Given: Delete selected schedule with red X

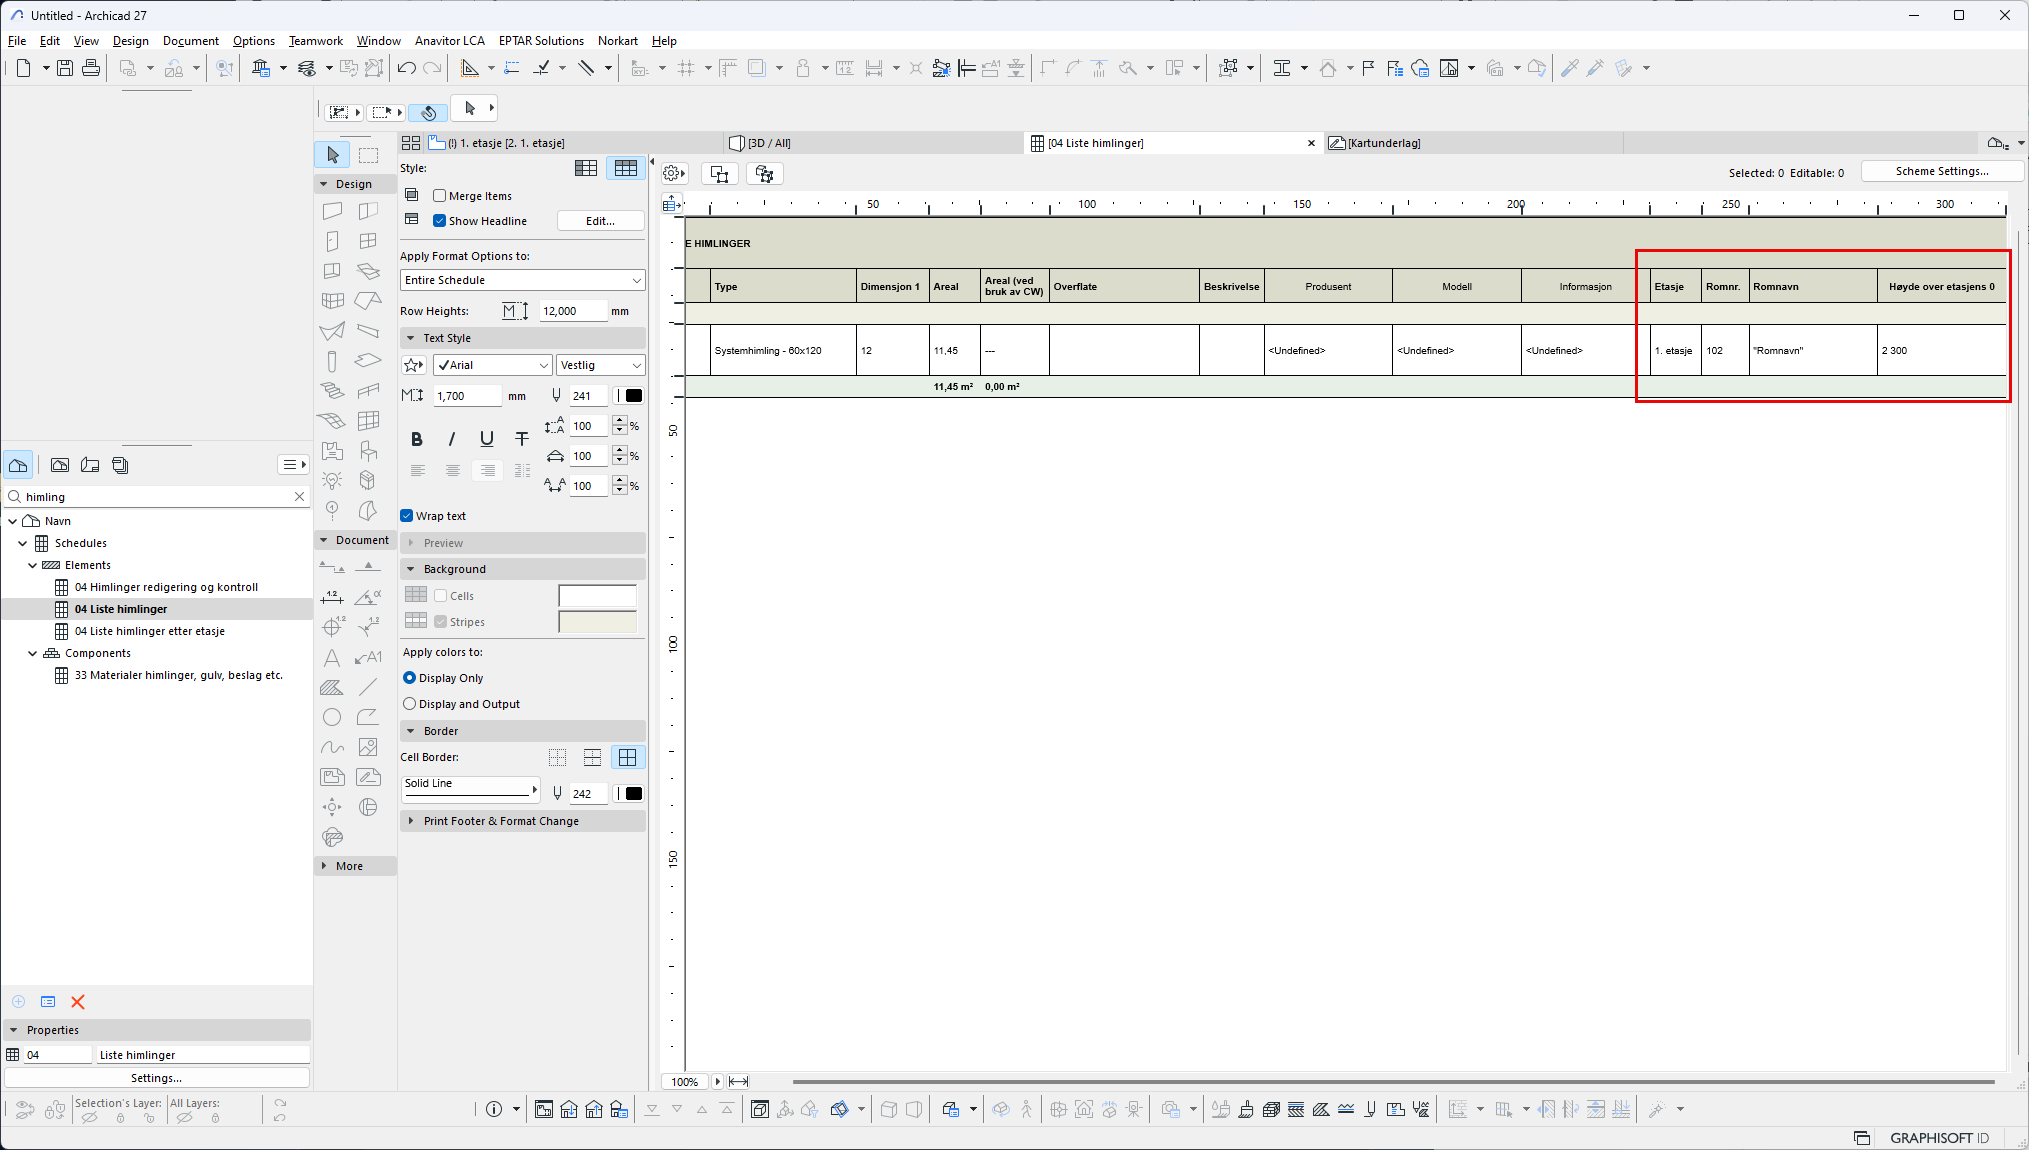Looking at the screenshot, I should [78, 1002].
